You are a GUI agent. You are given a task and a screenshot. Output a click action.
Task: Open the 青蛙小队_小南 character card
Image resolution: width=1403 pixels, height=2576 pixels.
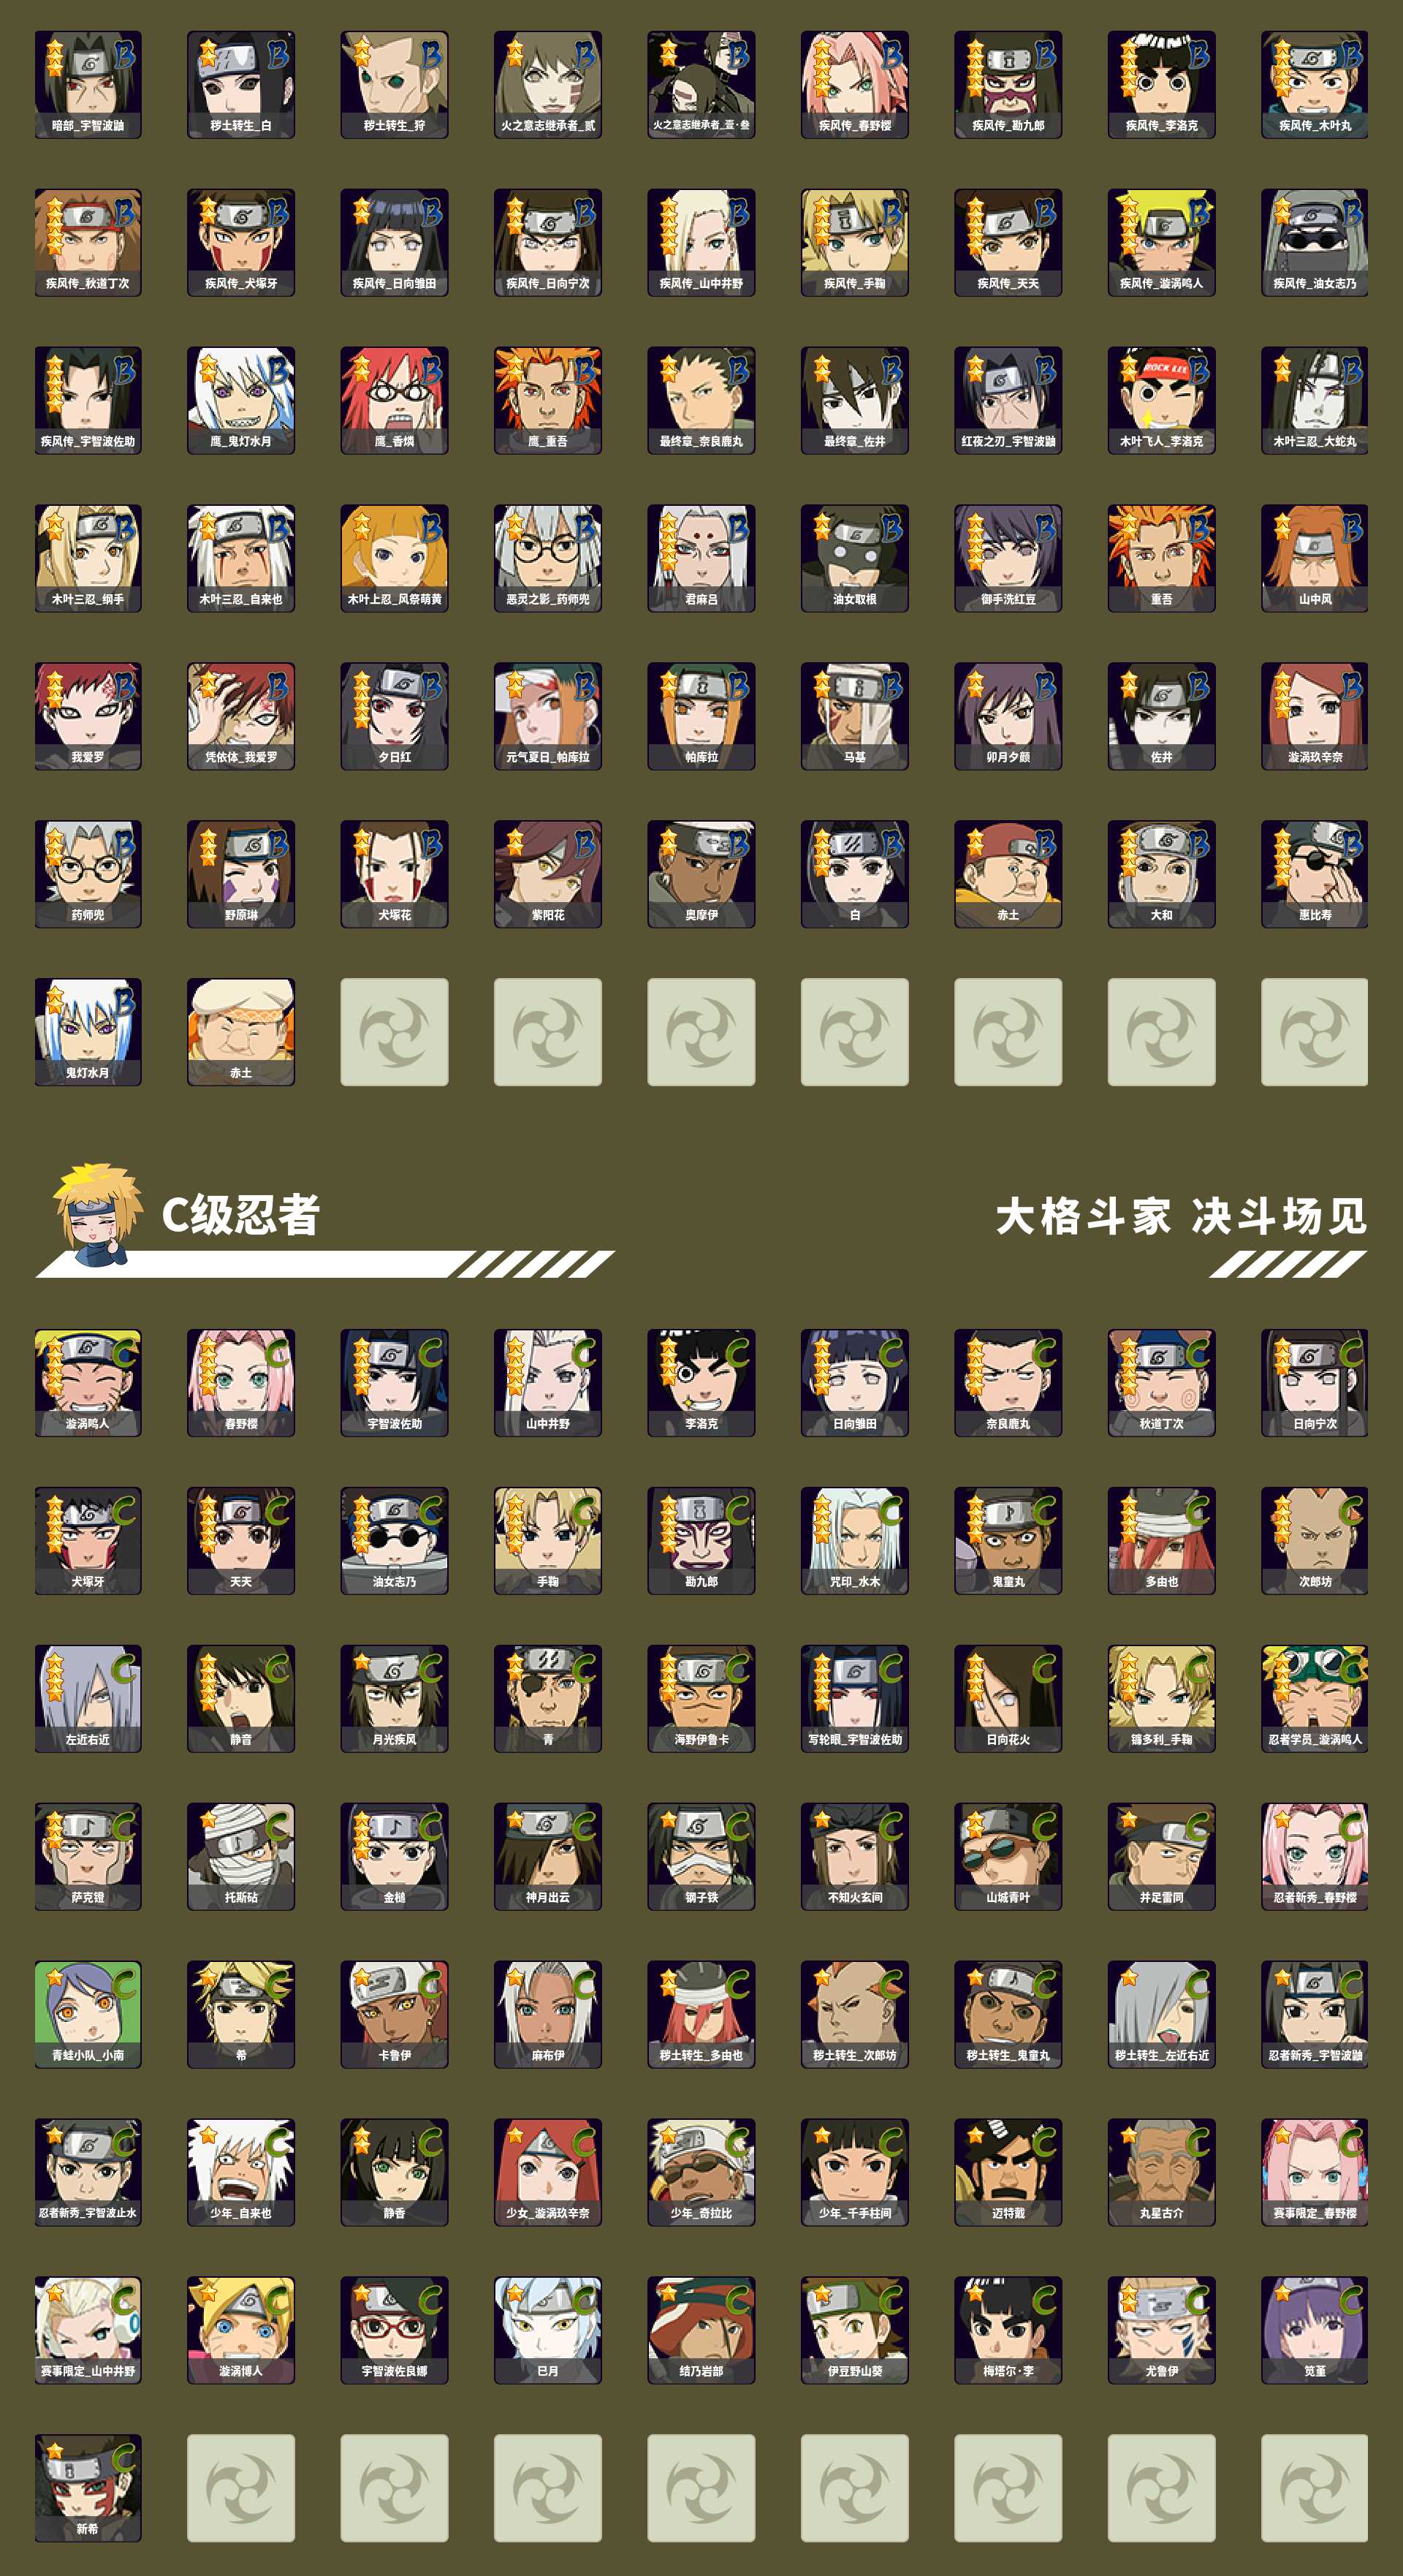88,2014
